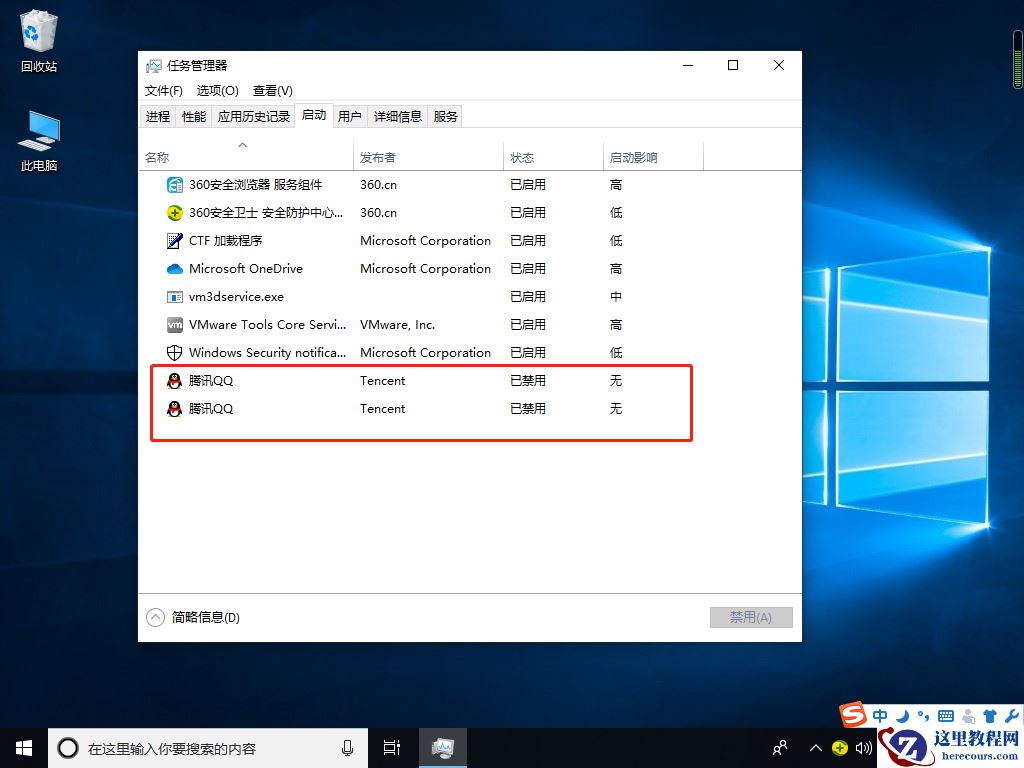The height and width of the screenshot is (768, 1024).
Task: Click the Sogou input wrench settings icon
Action: [1010, 716]
